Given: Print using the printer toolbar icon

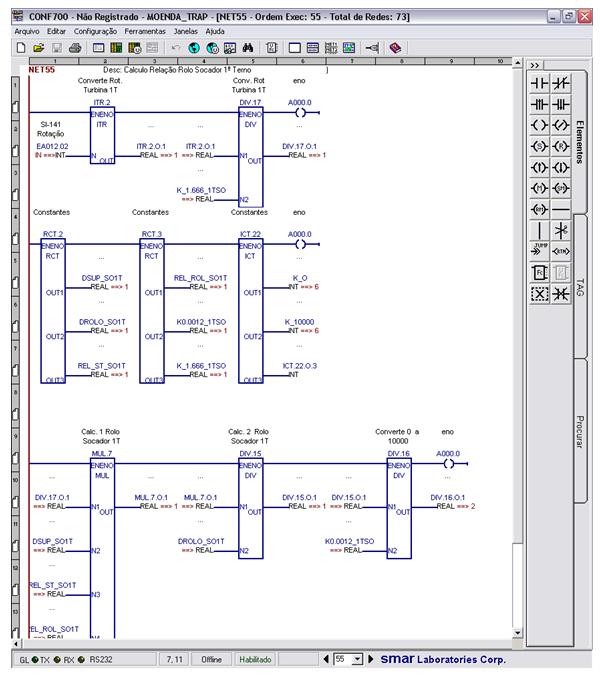Looking at the screenshot, I should 75,48.
